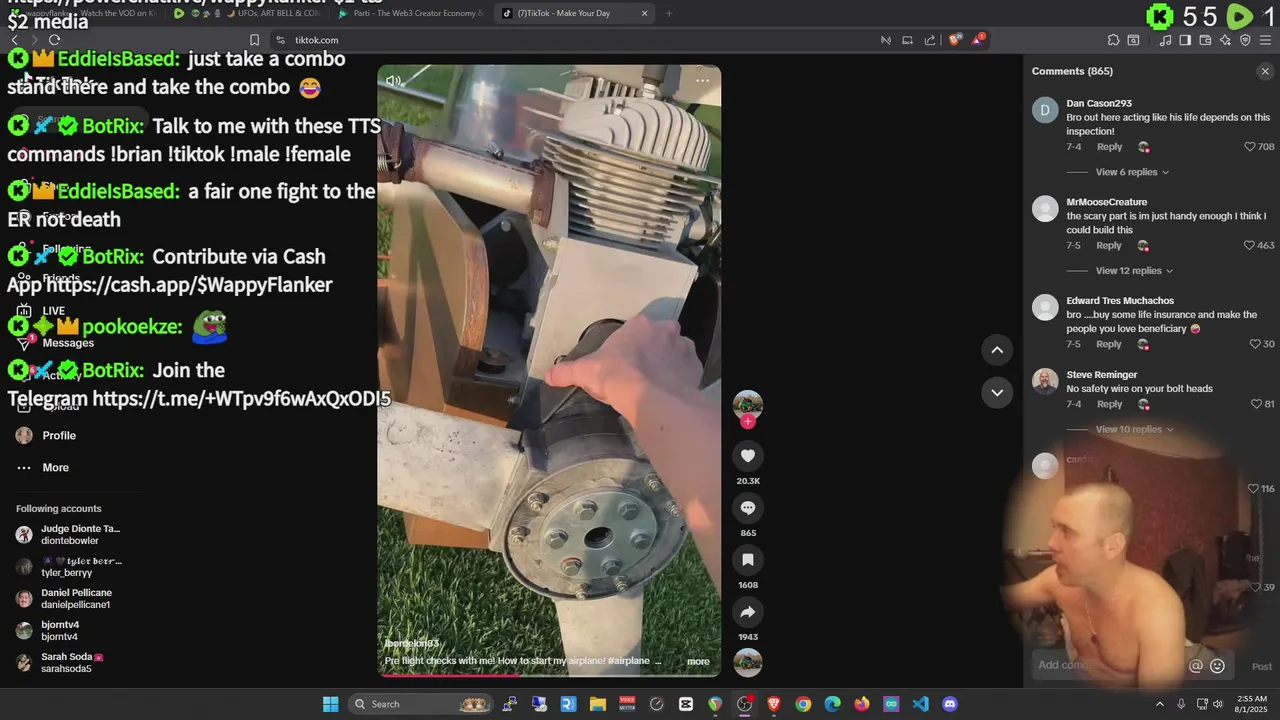The width and height of the screenshot is (1280, 720).
Task: Switch to the Parti Web3 Creator Economy tab
Action: [x=410, y=14]
